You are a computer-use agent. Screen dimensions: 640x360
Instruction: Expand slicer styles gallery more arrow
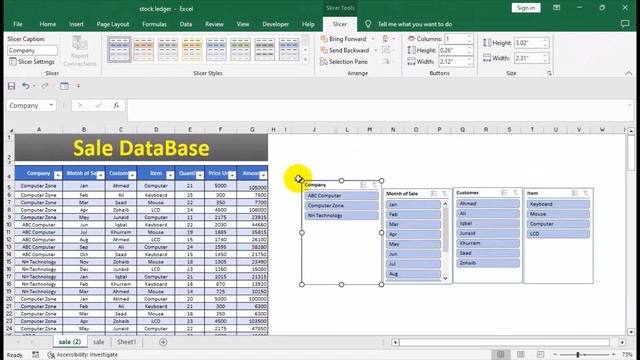(305, 60)
